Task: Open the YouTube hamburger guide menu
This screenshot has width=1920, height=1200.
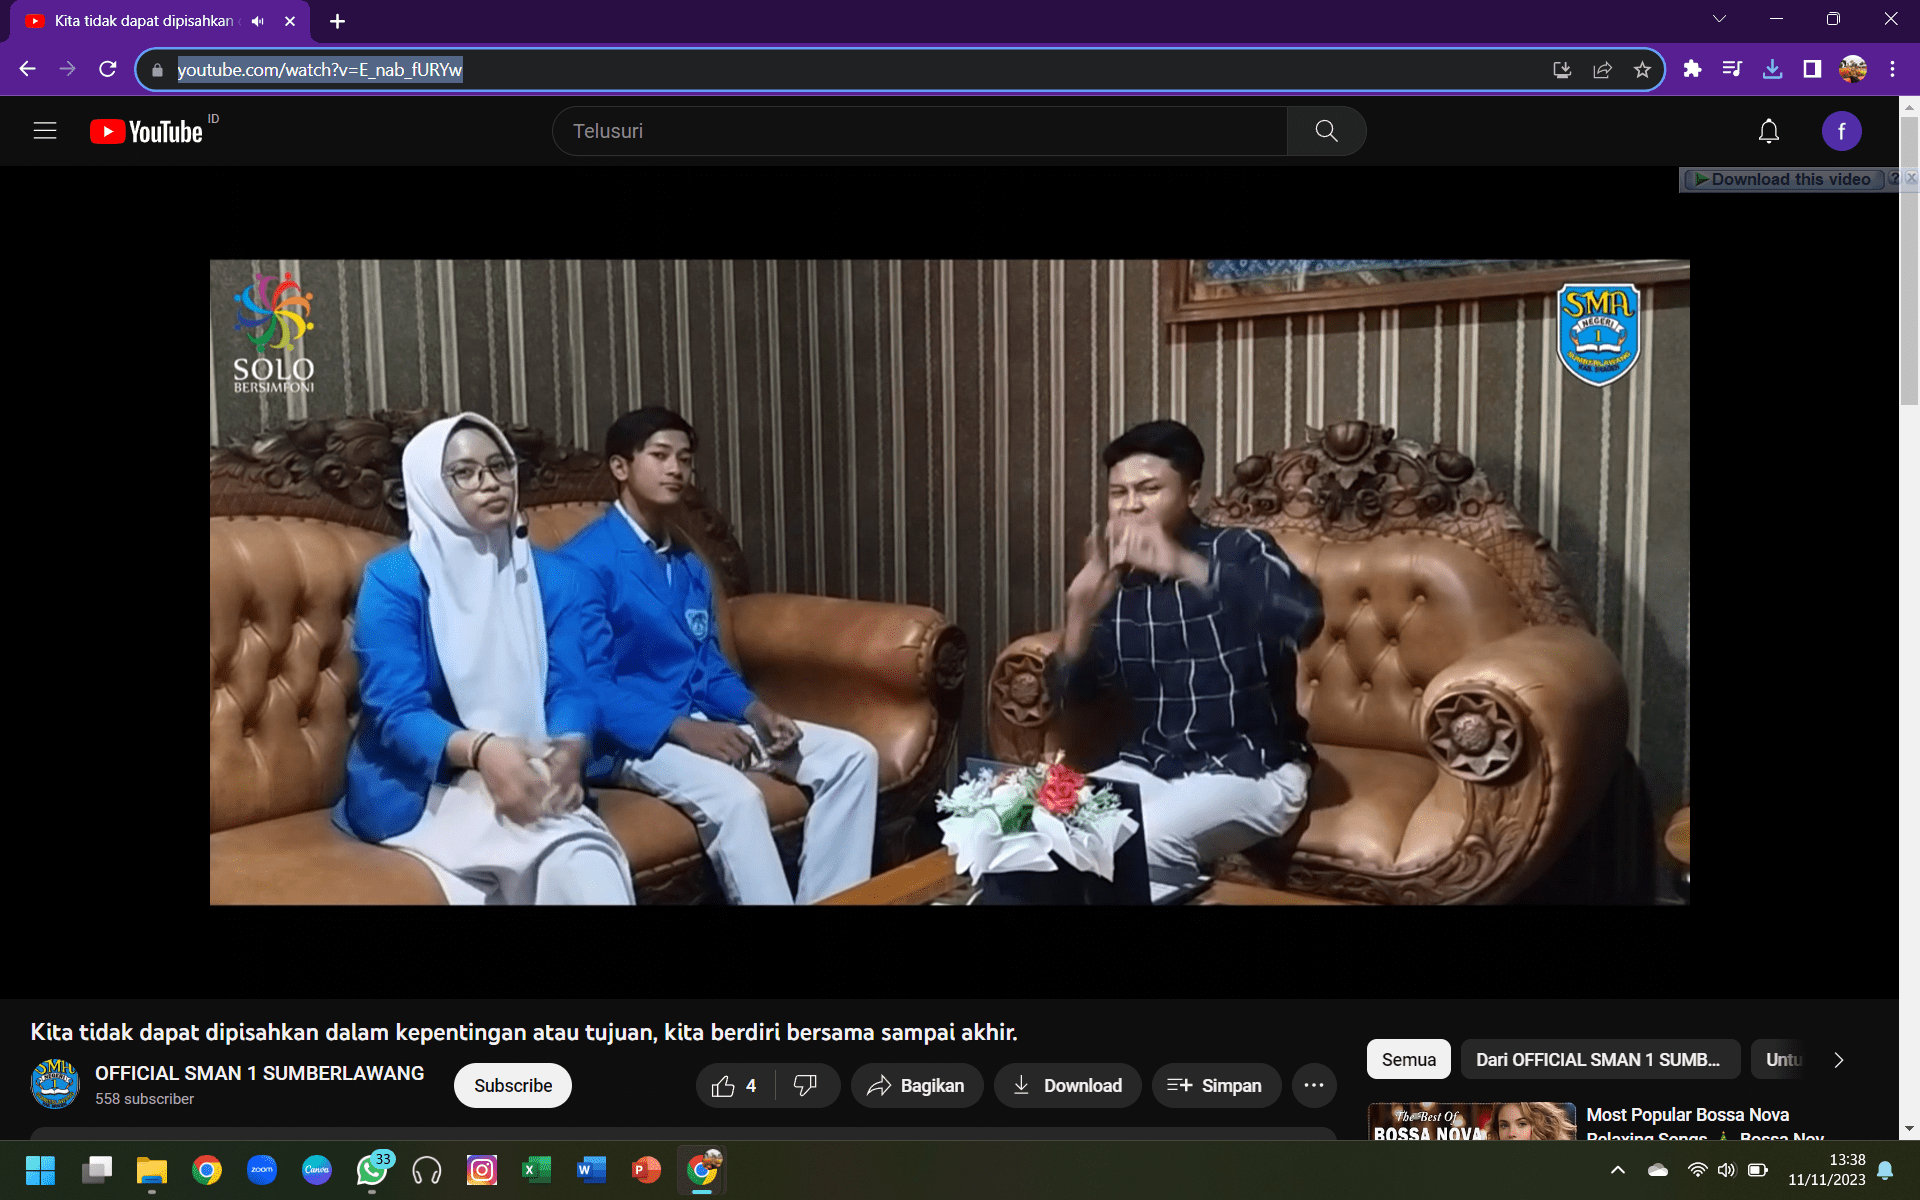Action: pos(45,131)
